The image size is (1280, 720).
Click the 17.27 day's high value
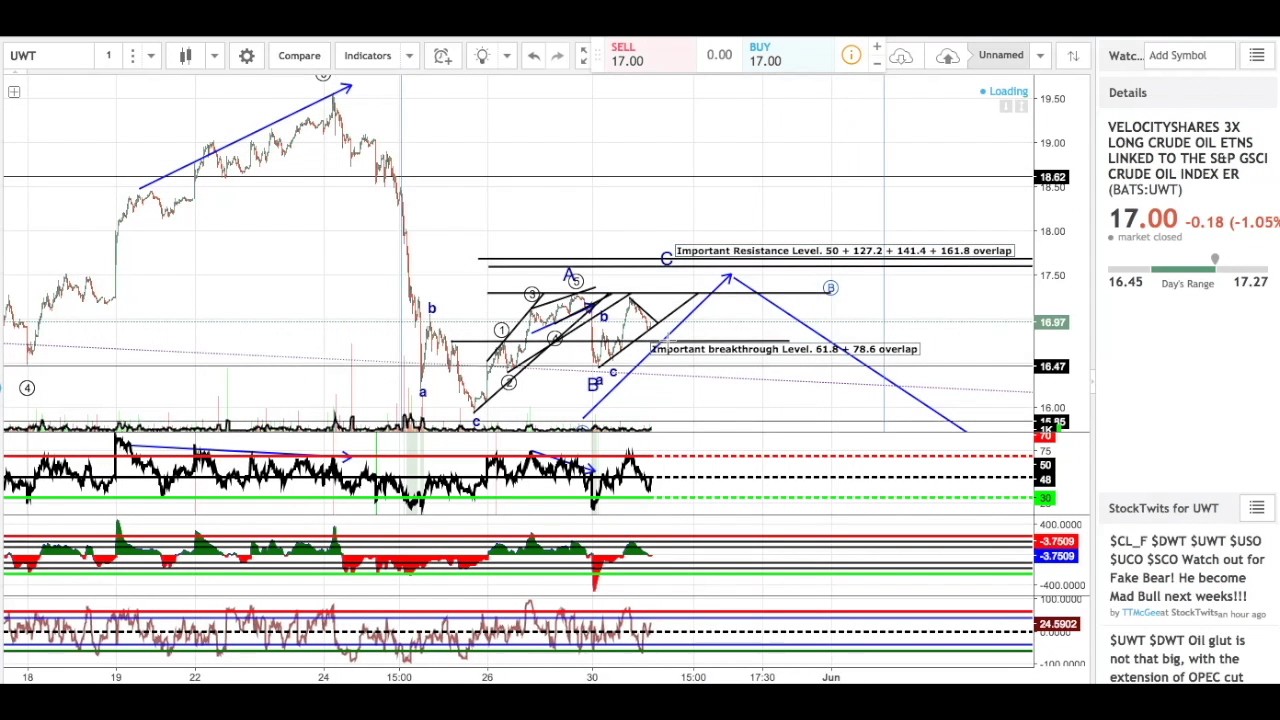pyautogui.click(x=1250, y=283)
